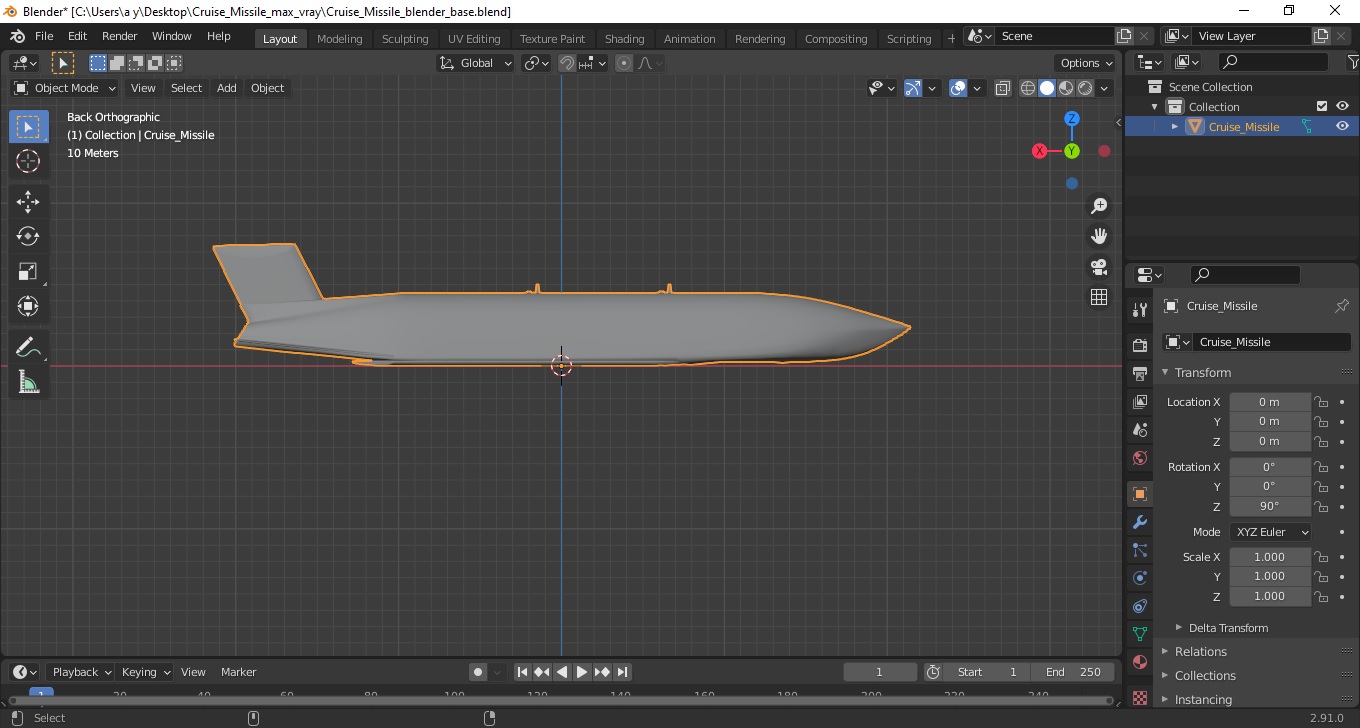Toggle Location X lock icon

(x=1321, y=402)
